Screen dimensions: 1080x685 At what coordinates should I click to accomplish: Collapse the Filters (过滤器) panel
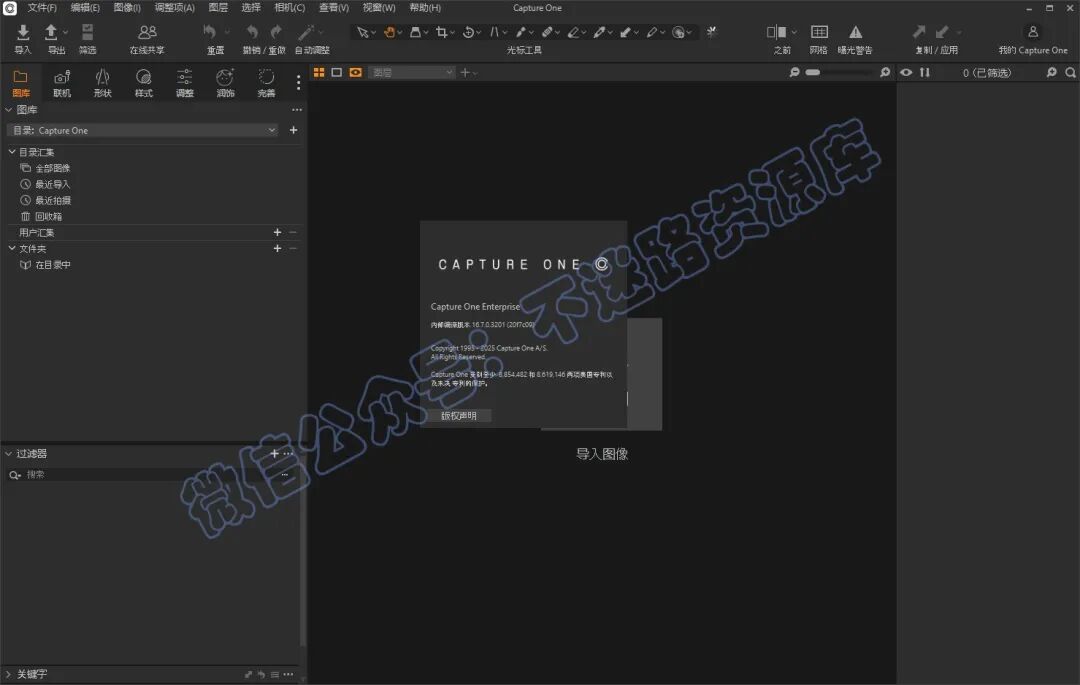[x=8, y=454]
